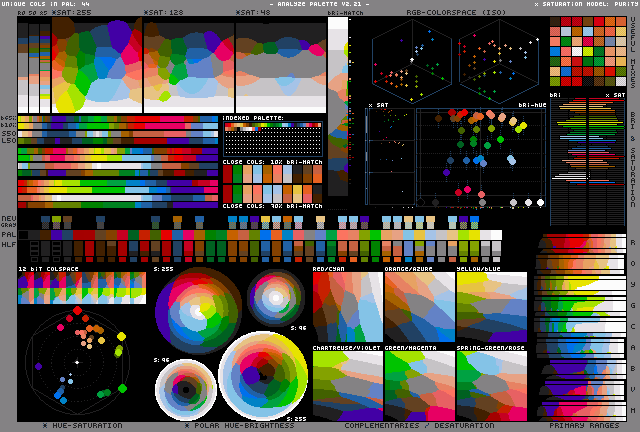Click the SAT:128 hue-brightness color map
The image size is (640, 432).
click(189, 65)
